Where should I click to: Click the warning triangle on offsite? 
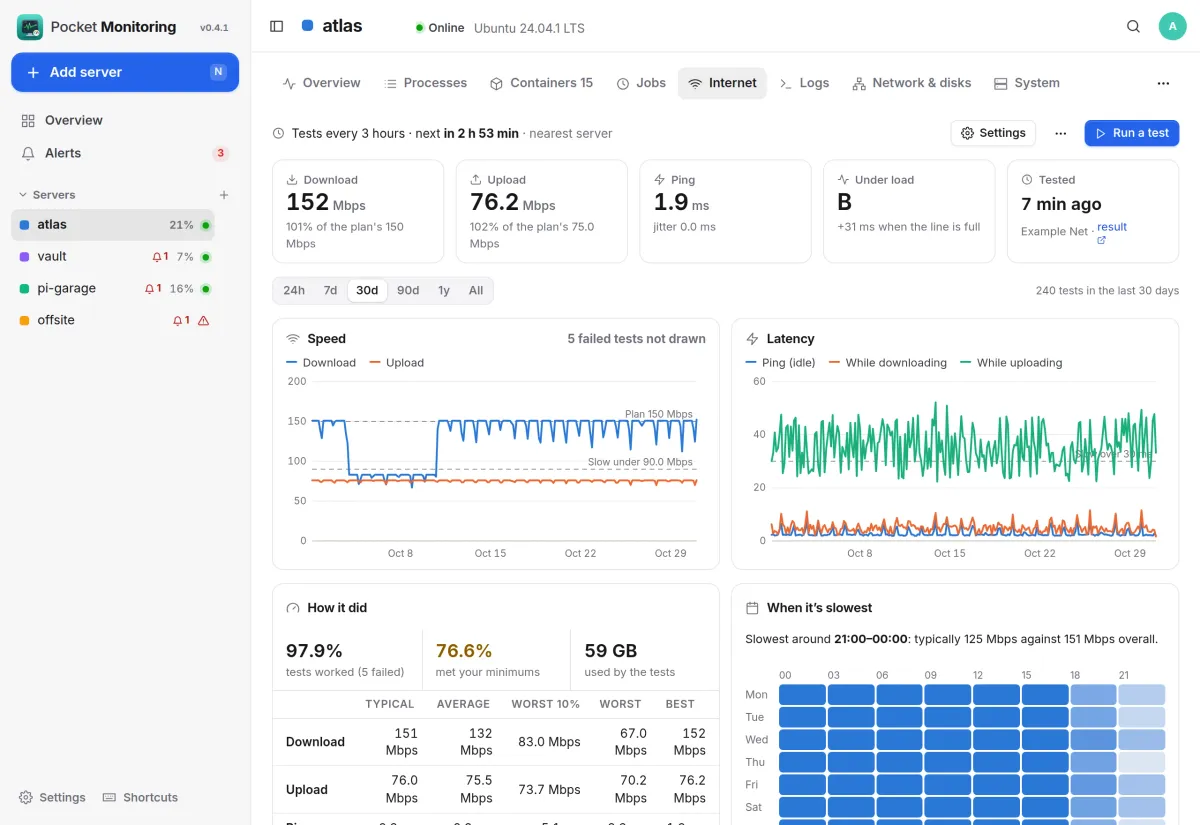(204, 321)
